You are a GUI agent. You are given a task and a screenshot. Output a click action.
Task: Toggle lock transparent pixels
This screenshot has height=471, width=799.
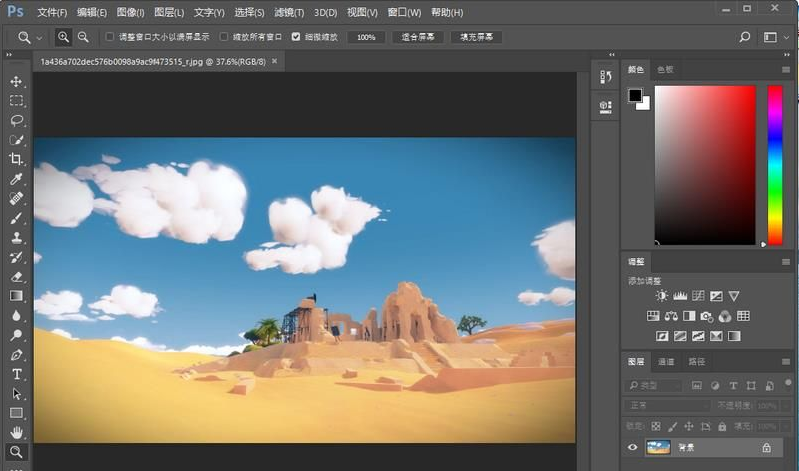[x=656, y=426]
